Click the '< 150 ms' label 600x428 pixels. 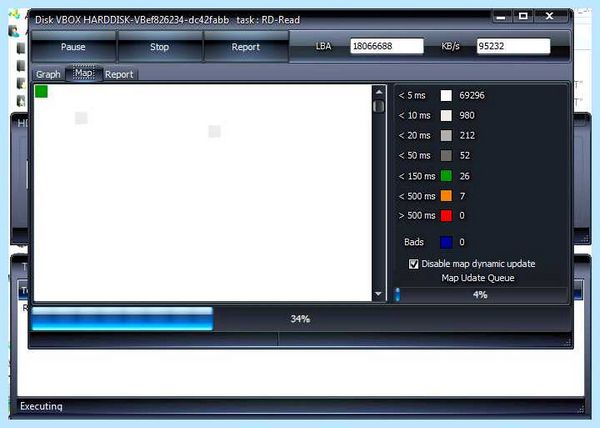click(417, 176)
